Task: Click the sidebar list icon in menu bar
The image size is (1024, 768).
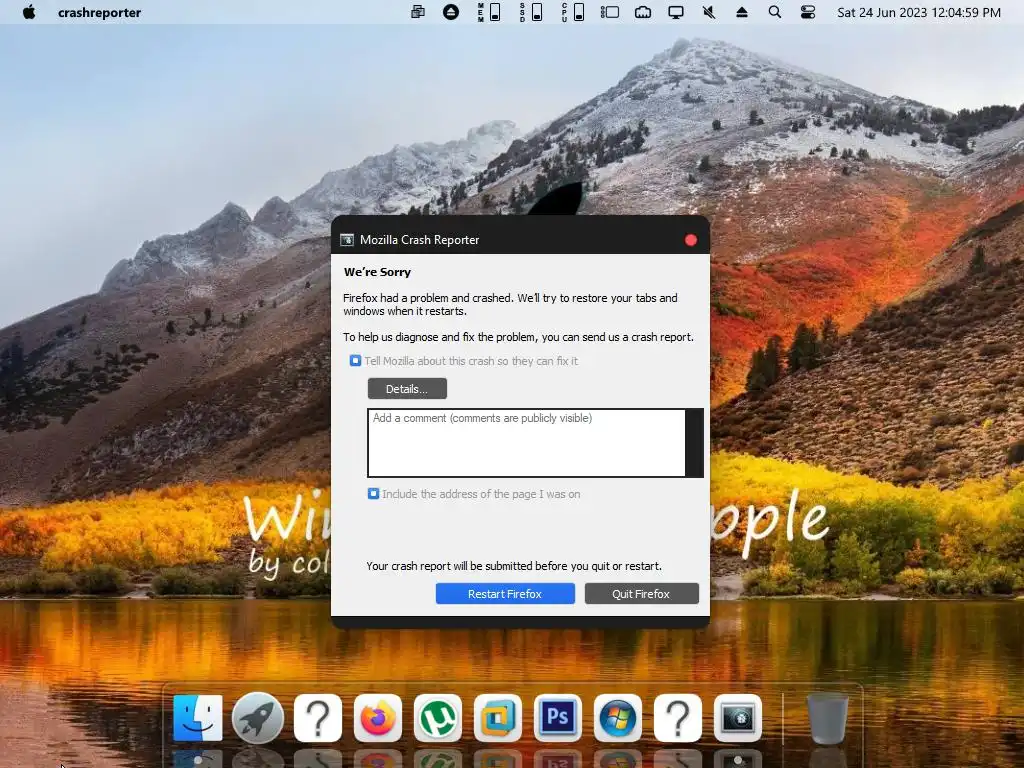Action: pyautogui.click(x=610, y=12)
